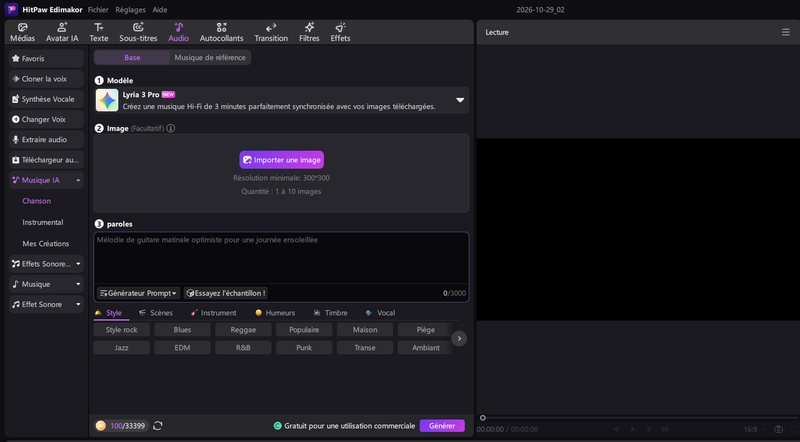Toggle the Reggae style tag
This screenshot has width=800, height=442.
coord(243,330)
